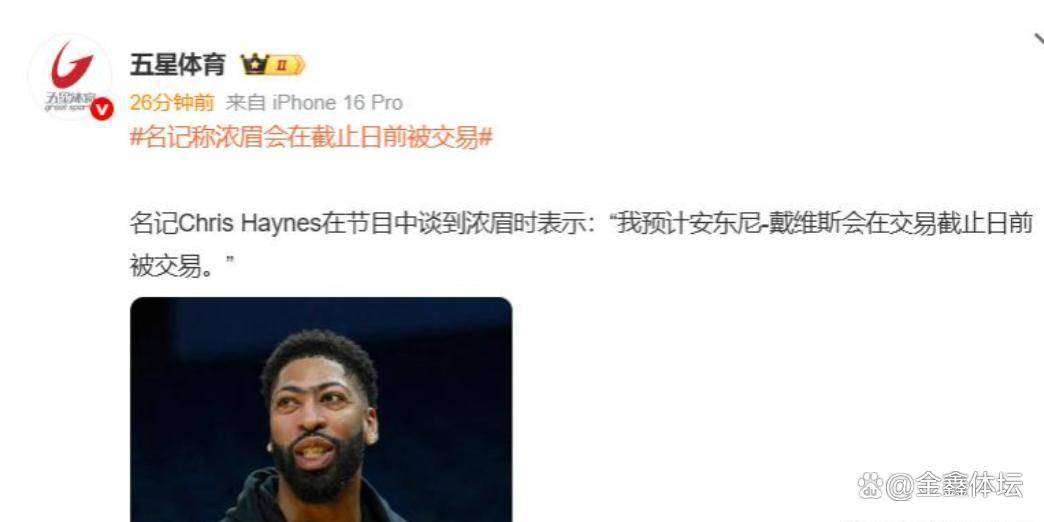This screenshot has width=1044, height=522.
Task: Open the 五星体育 username link
Action: click(177, 65)
